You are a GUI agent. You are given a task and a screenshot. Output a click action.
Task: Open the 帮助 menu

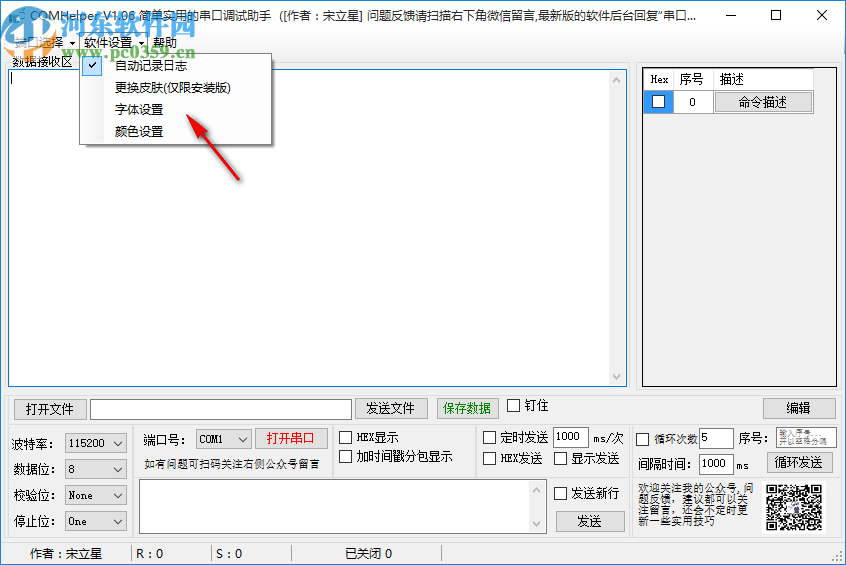pyautogui.click(x=165, y=42)
